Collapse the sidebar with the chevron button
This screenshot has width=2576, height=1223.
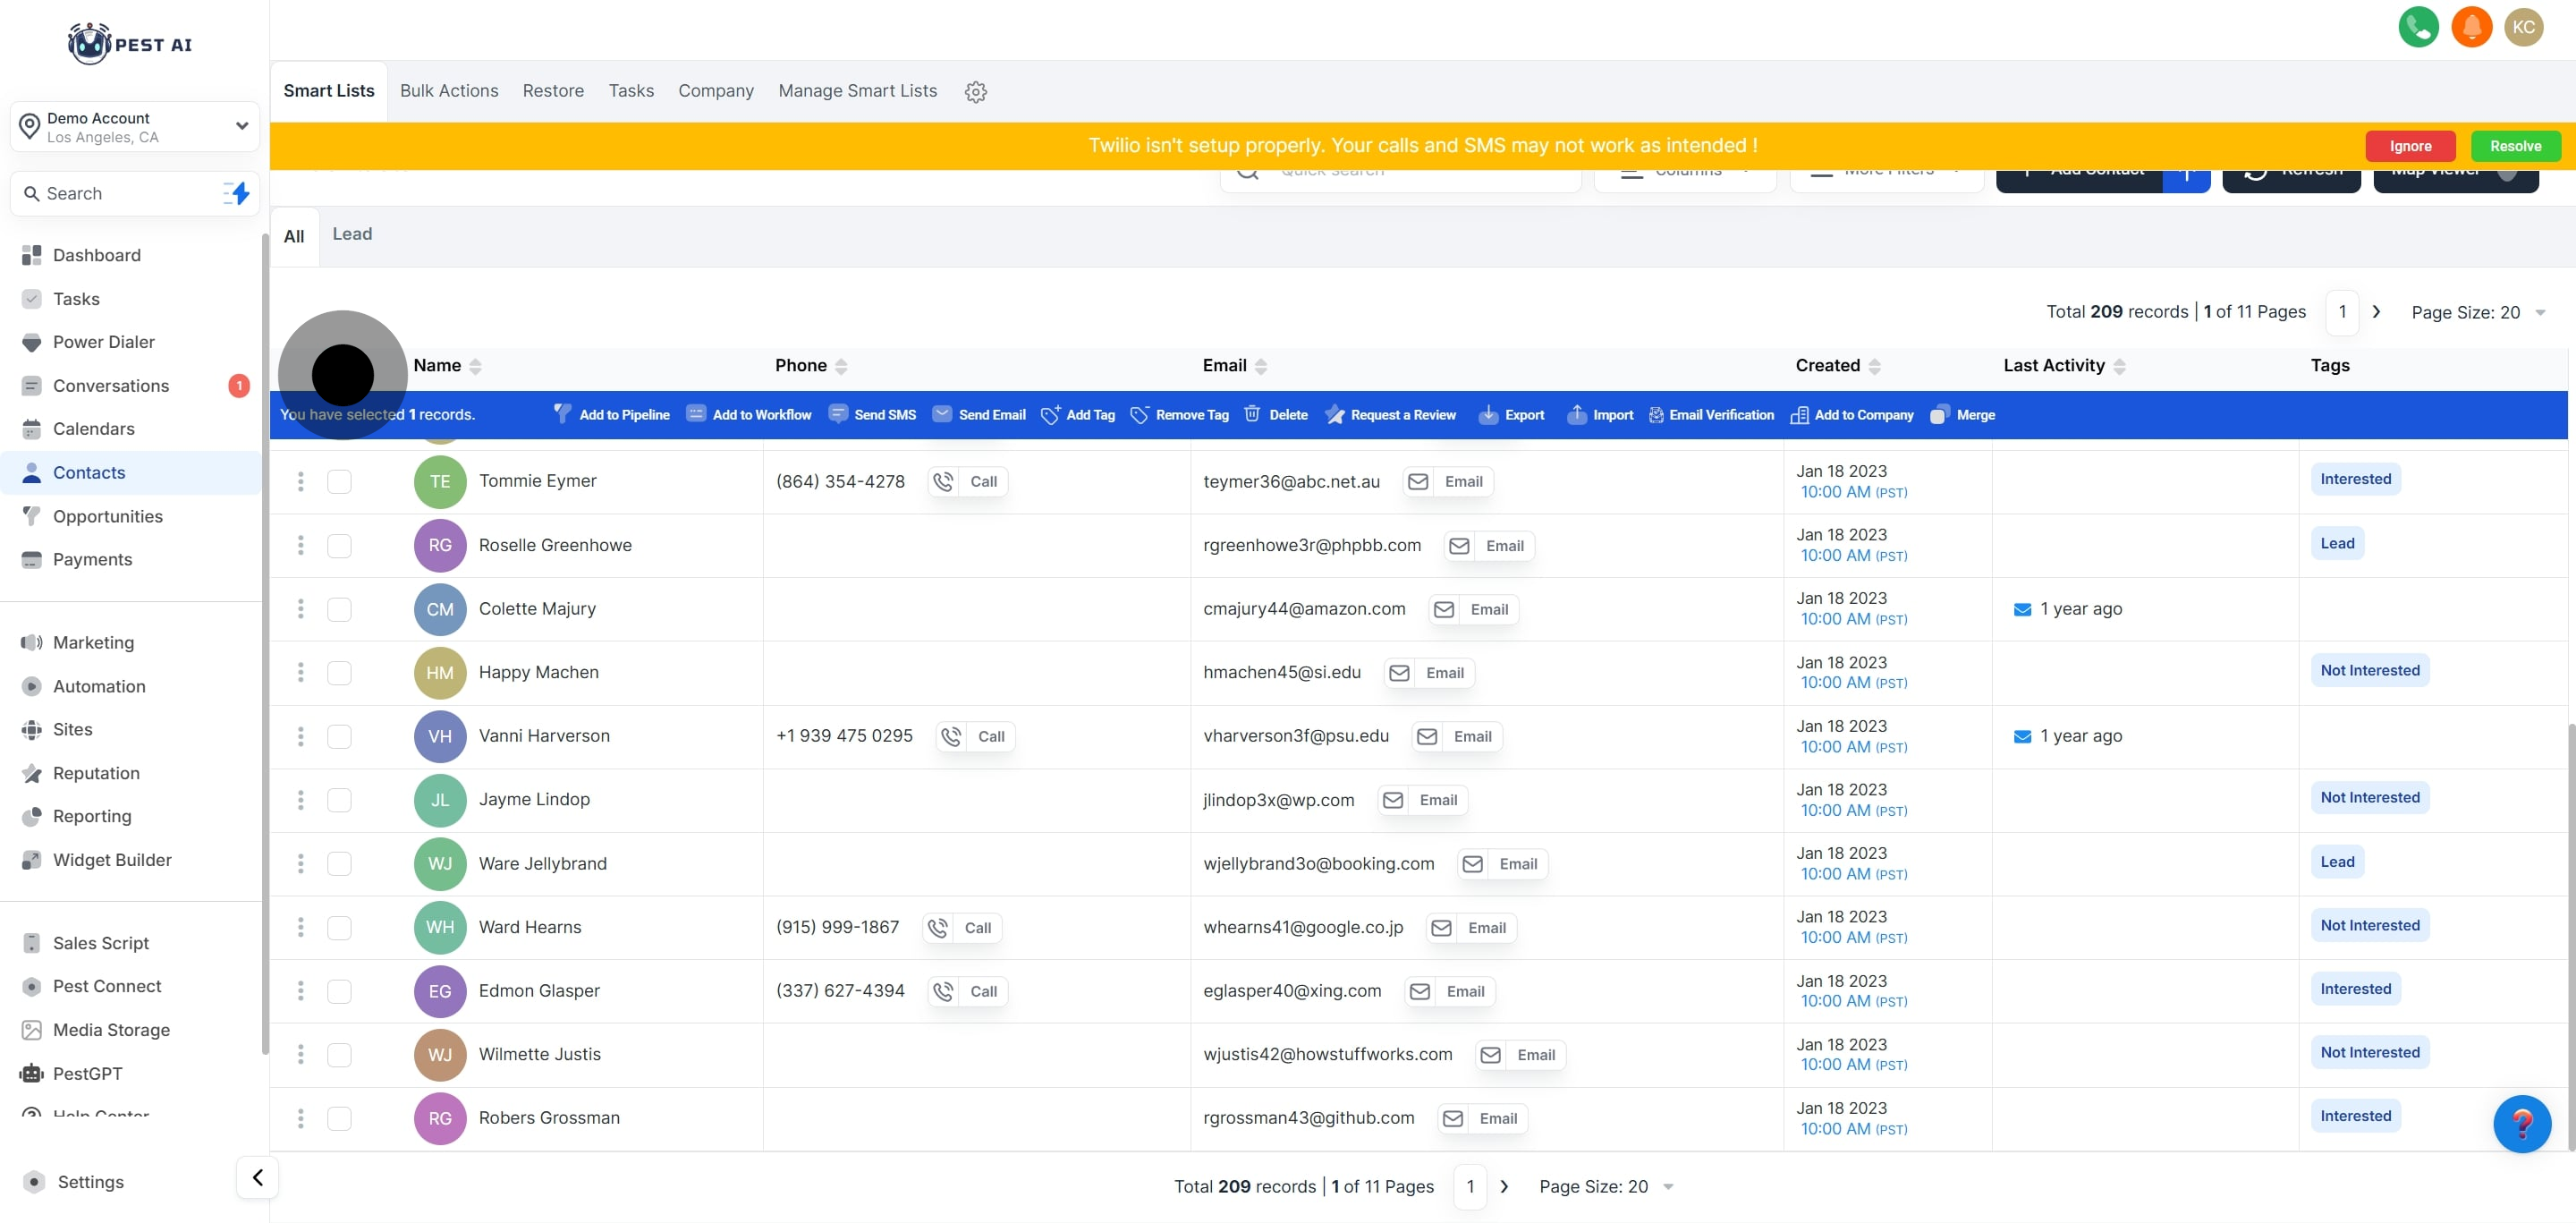point(257,1177)
